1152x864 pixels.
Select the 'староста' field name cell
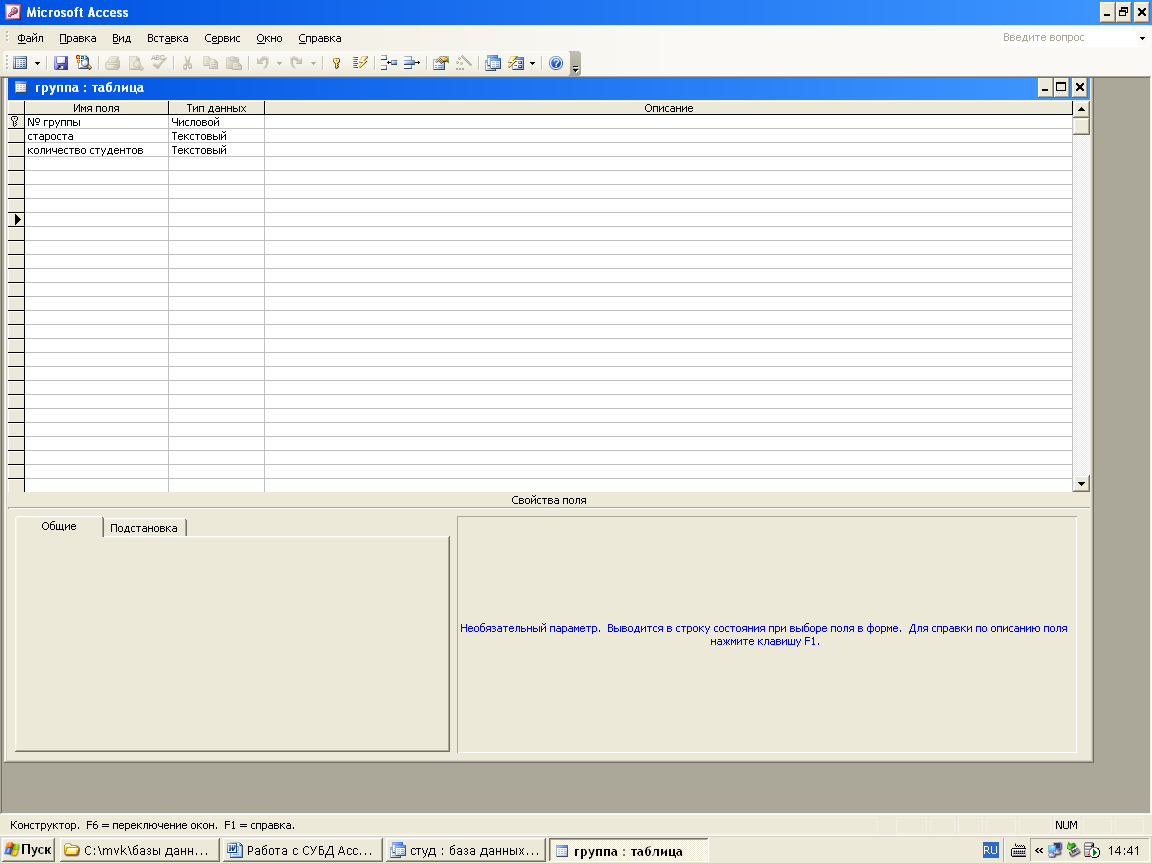pyautogui.click(x=96, y=136)
